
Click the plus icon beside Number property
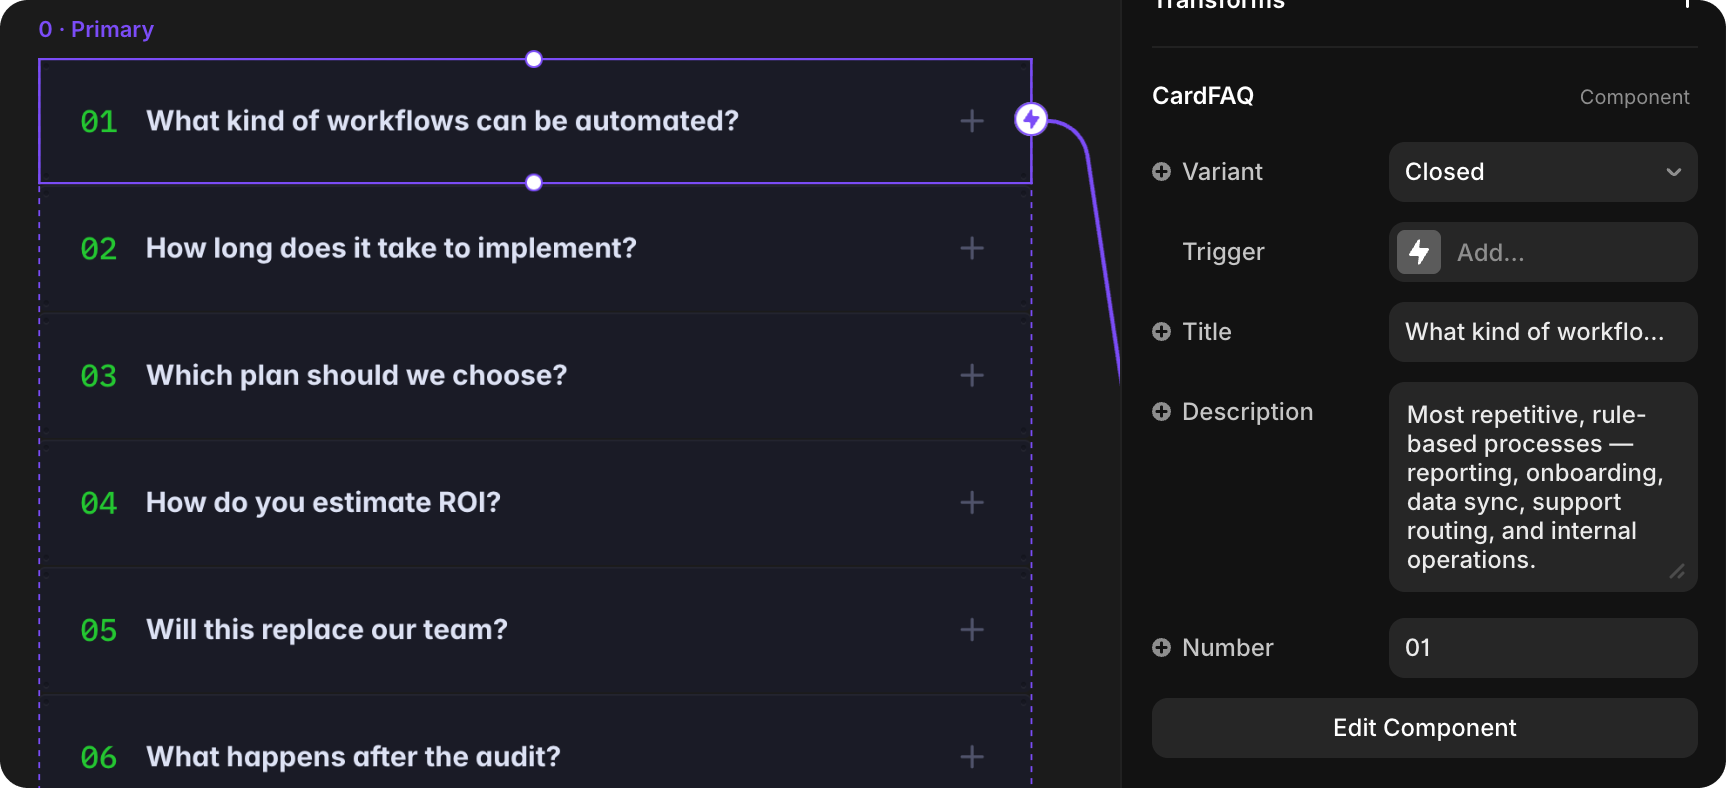[1161, 648]
